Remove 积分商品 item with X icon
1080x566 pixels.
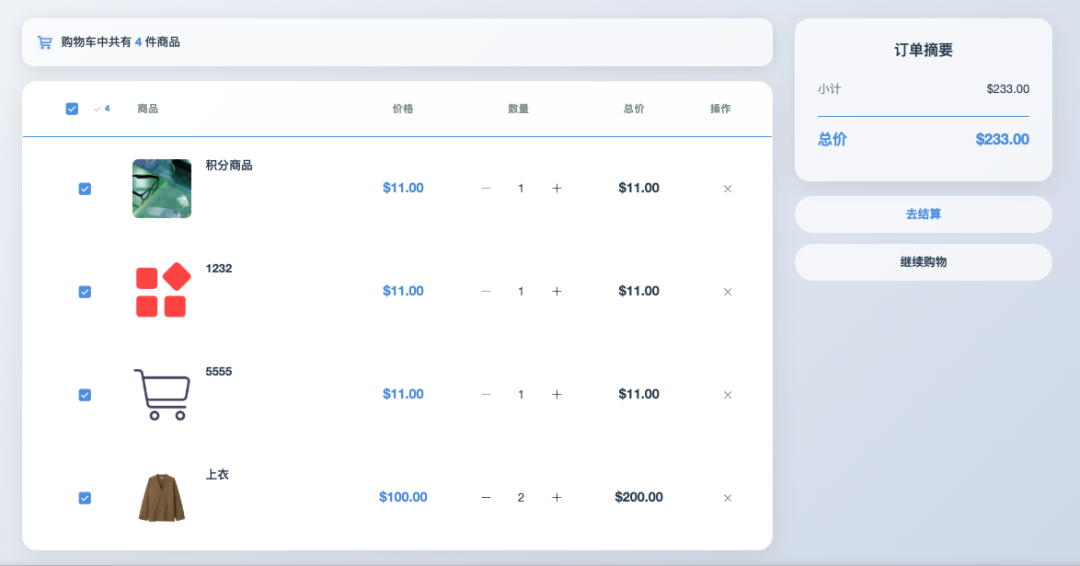[x=727, y=189]
